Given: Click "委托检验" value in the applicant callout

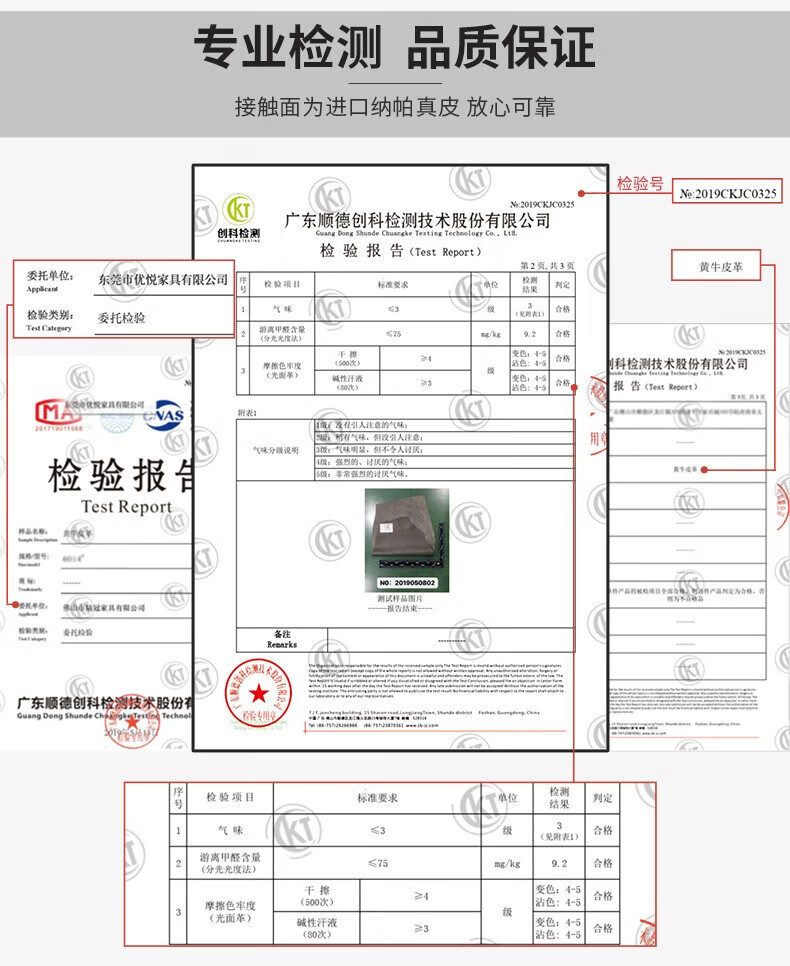Looking at the screenshot, I should click(121, 319).
